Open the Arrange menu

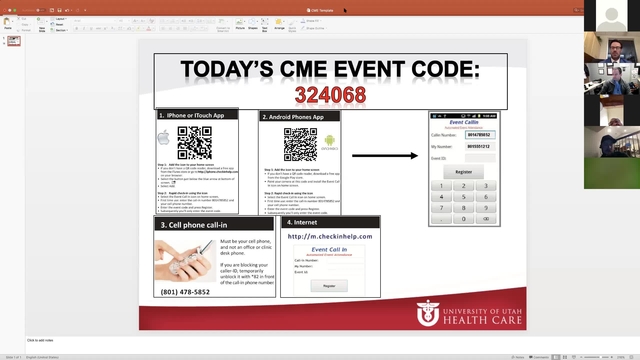tap(279, 24)
